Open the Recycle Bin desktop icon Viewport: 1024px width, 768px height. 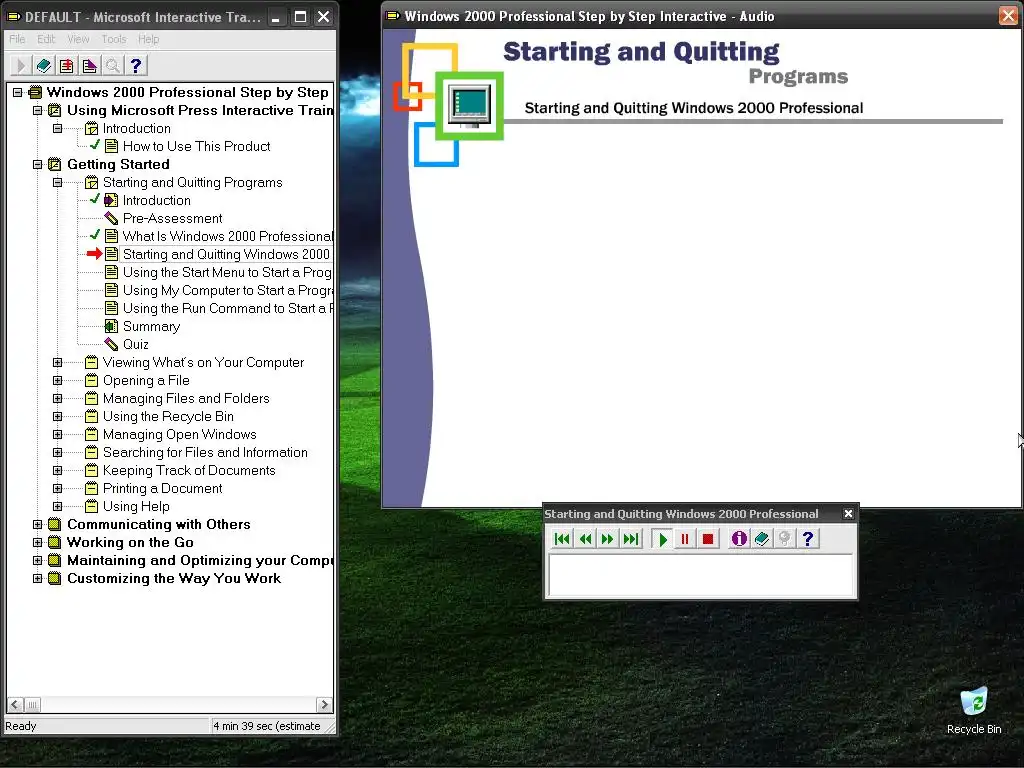[x=974, y=711]
